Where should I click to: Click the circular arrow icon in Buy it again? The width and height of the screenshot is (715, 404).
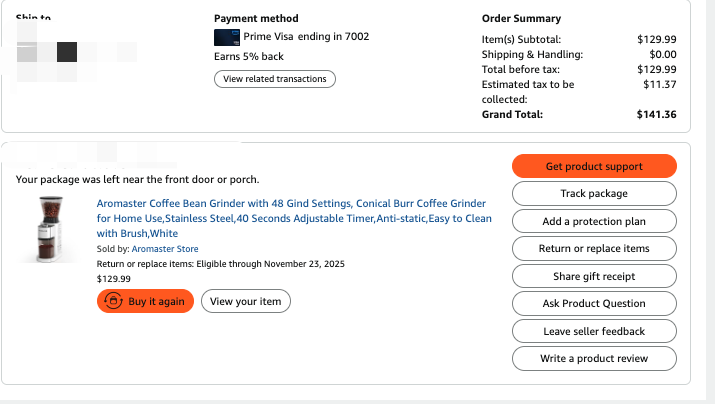pos(113,301)
